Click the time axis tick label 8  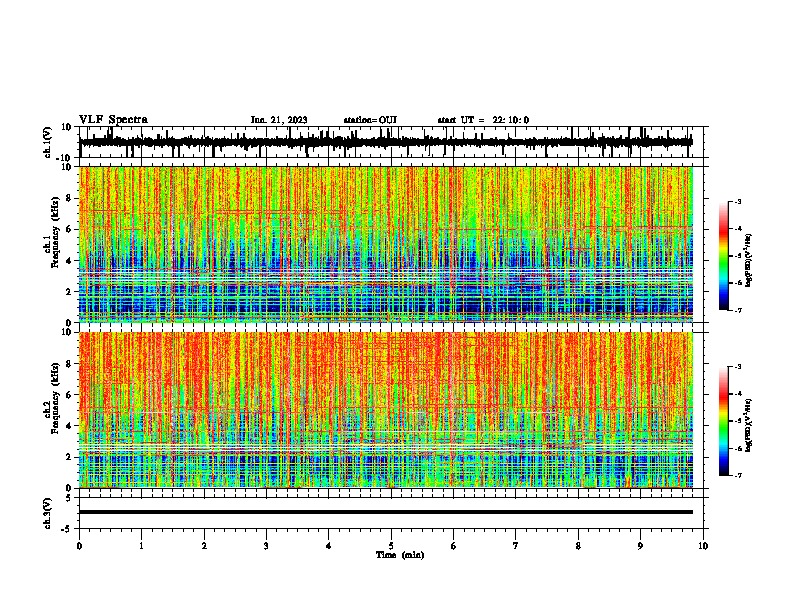(578, 546)
